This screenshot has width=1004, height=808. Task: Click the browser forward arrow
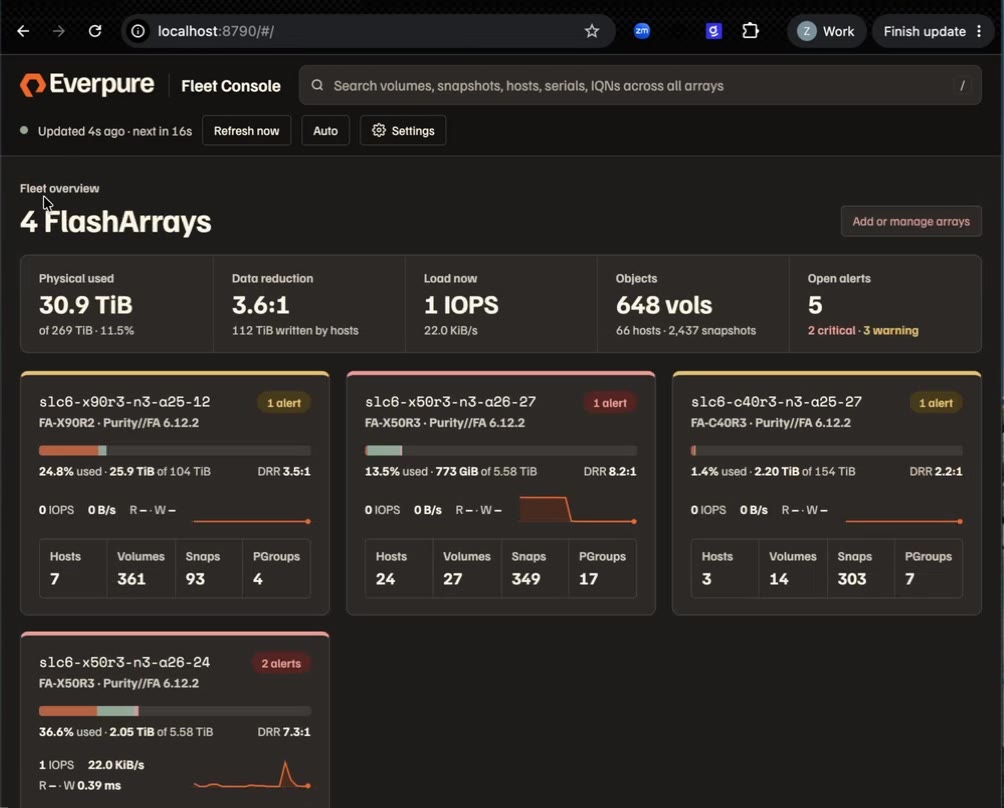coord(59,31)
